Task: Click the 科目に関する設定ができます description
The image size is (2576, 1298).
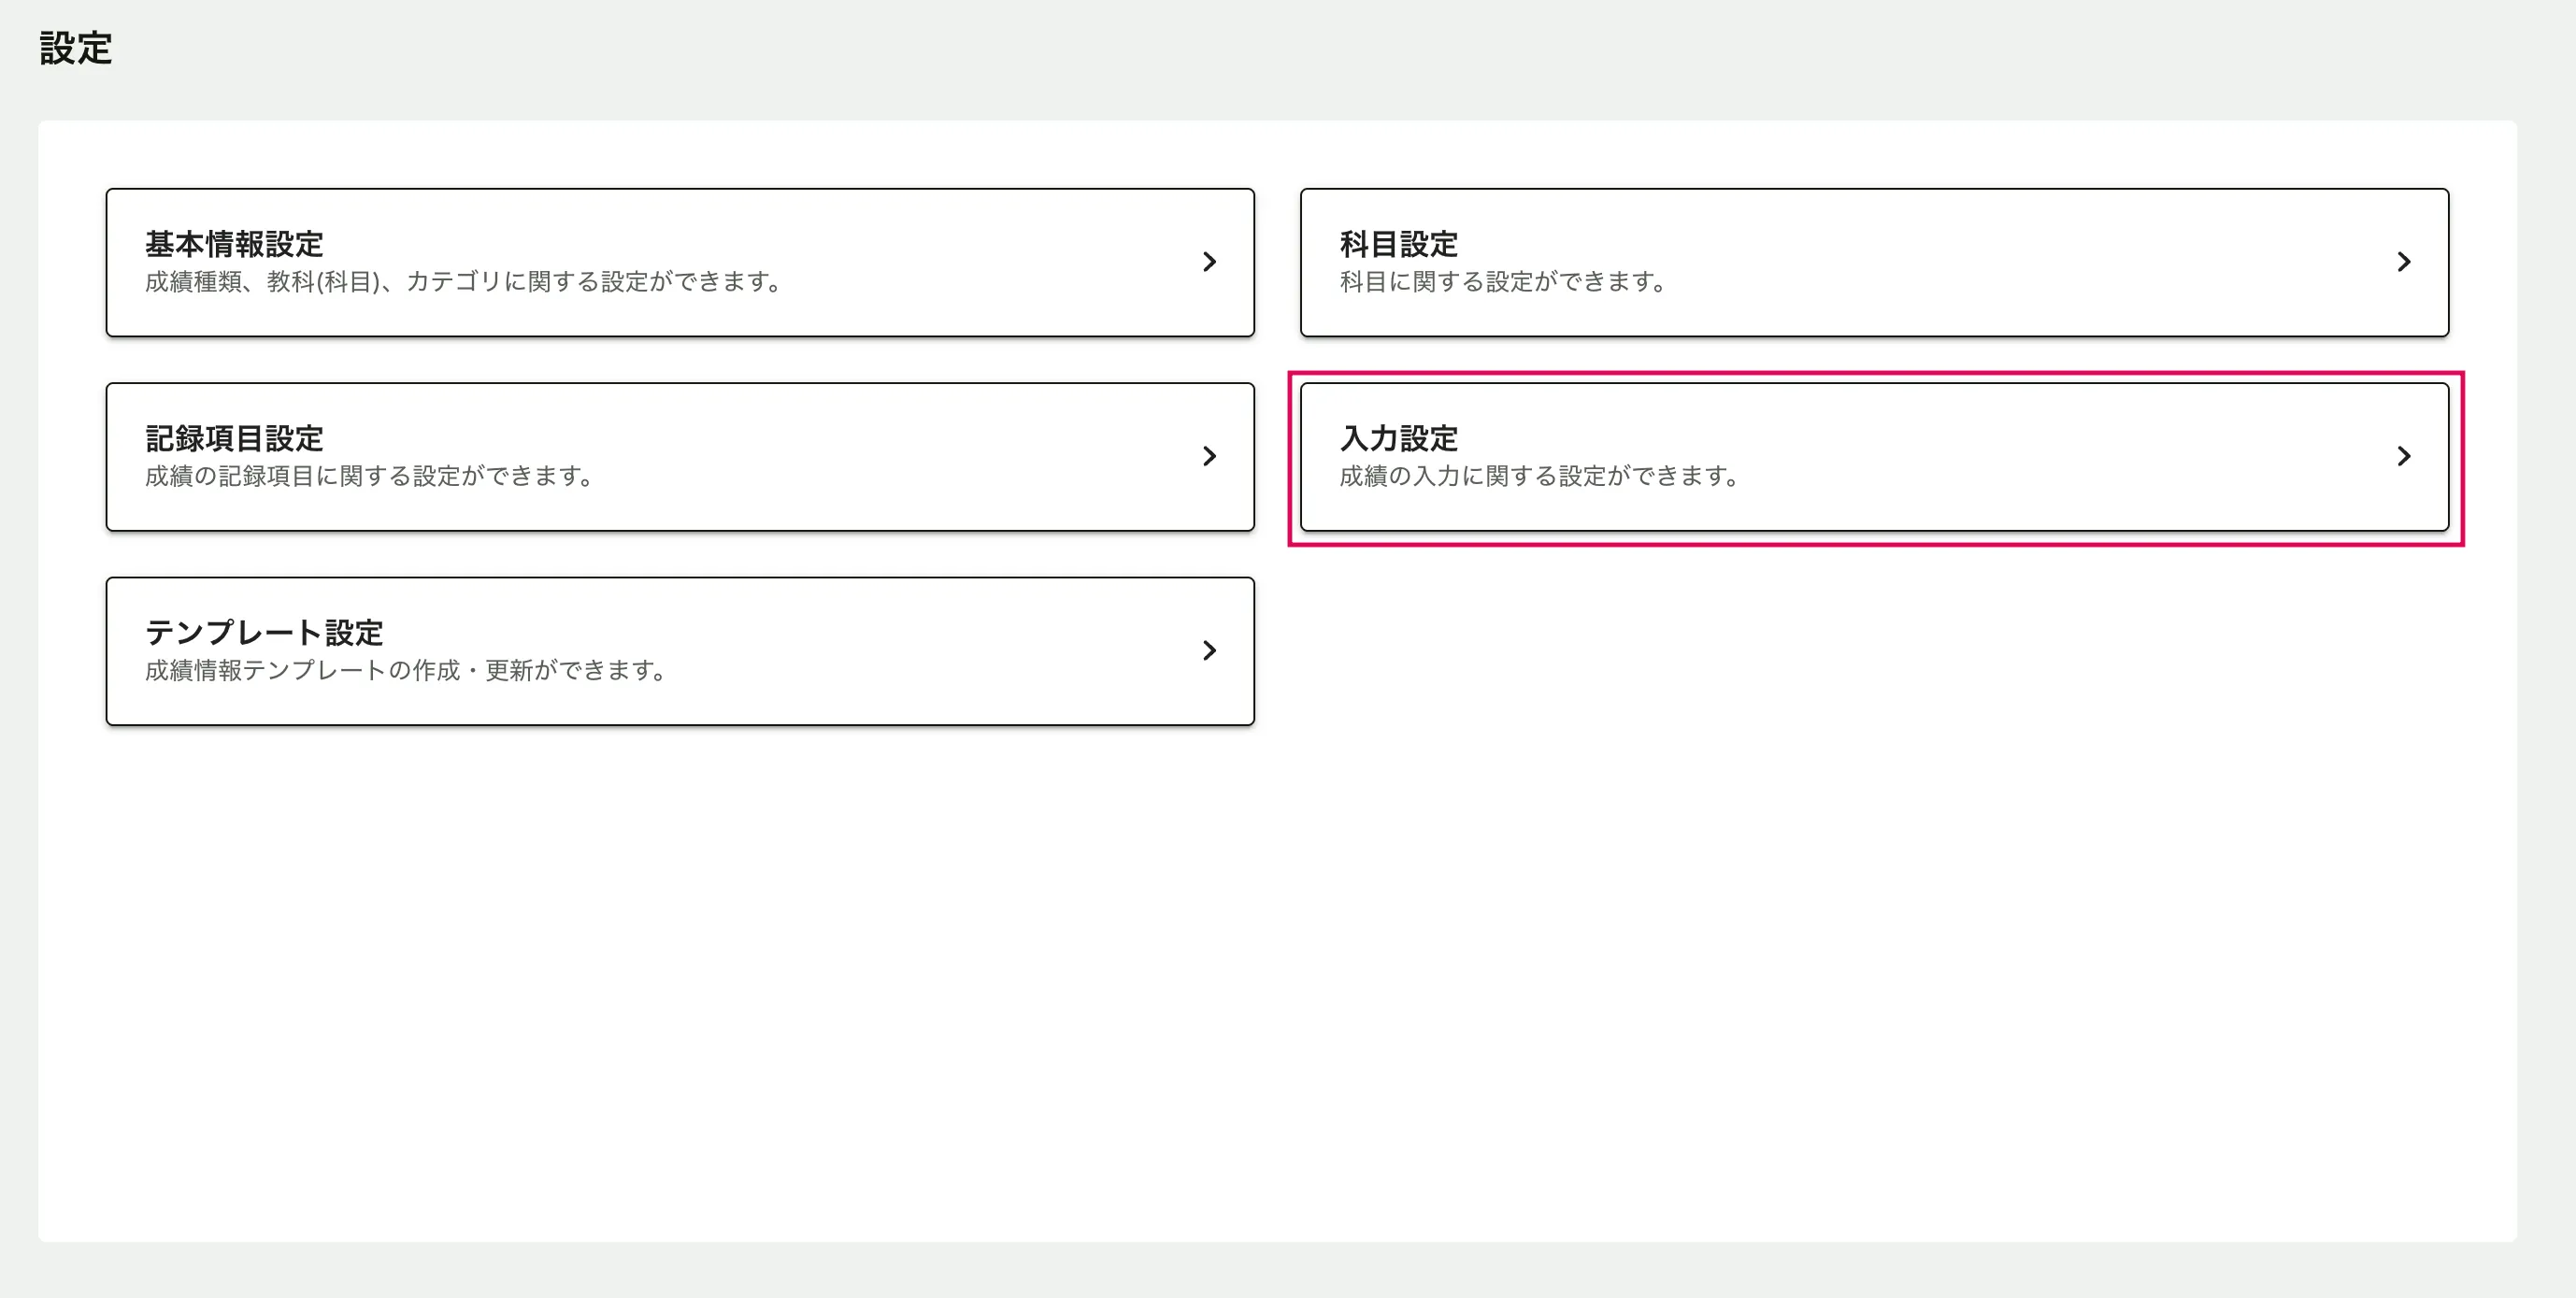Action: pos(1502,282)
